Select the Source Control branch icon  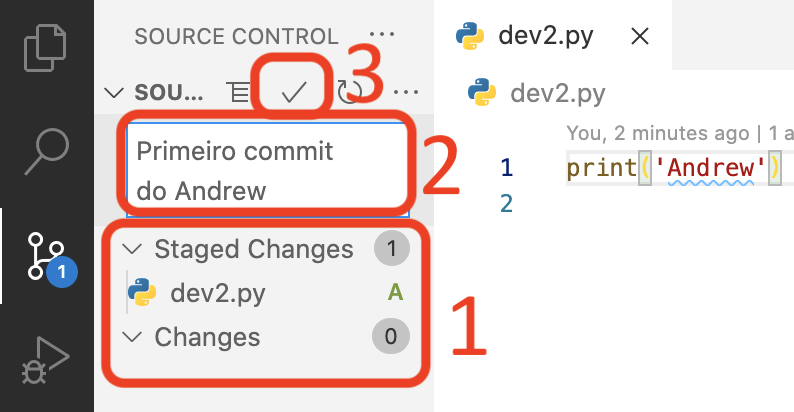pos(47,256)
